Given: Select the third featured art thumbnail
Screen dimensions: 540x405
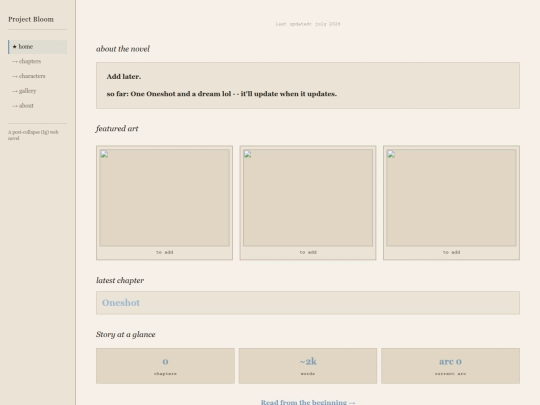Looking at the screenshot, I should point(451,198).
